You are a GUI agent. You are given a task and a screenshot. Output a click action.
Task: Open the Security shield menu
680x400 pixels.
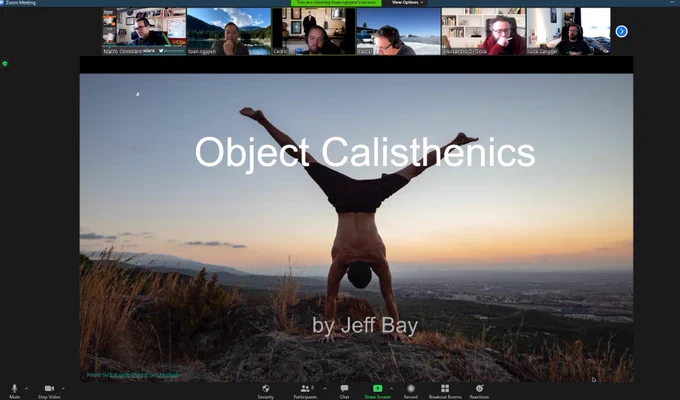tap(265, 390)
